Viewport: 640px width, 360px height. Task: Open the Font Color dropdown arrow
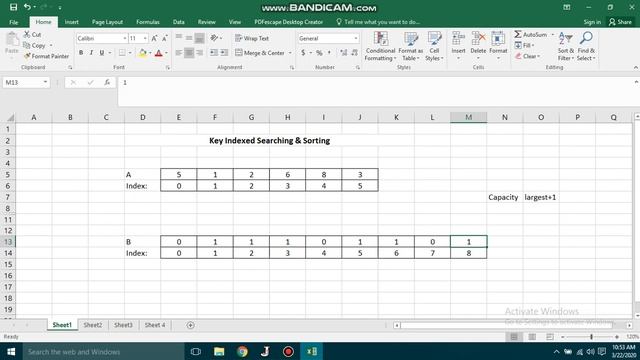pyautogui.click(x=167, y=53)
